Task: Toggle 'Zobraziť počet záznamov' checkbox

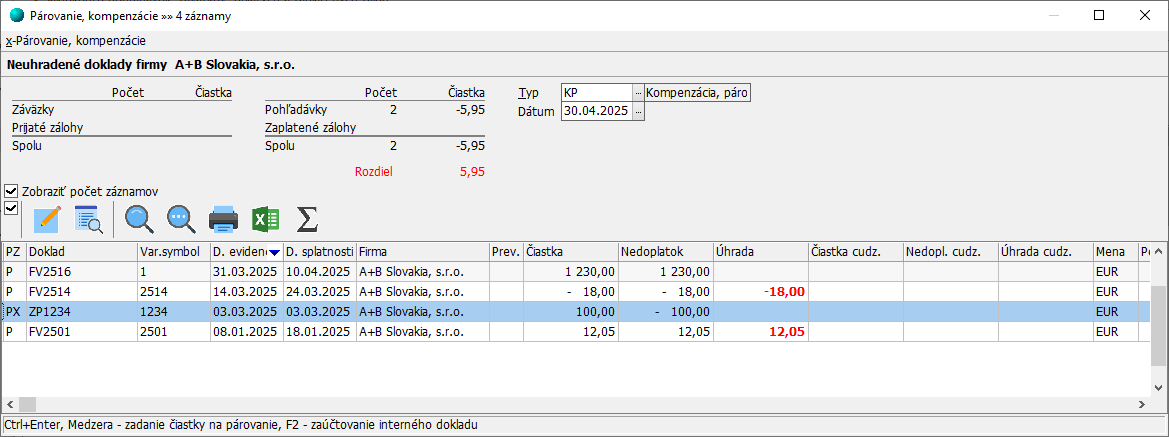Action: [12, 191]
